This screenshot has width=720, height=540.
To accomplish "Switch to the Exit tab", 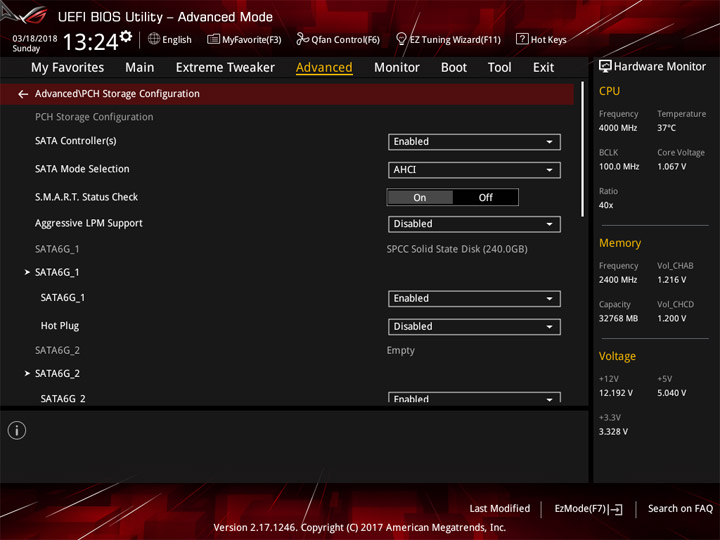I will click(543, 68).
